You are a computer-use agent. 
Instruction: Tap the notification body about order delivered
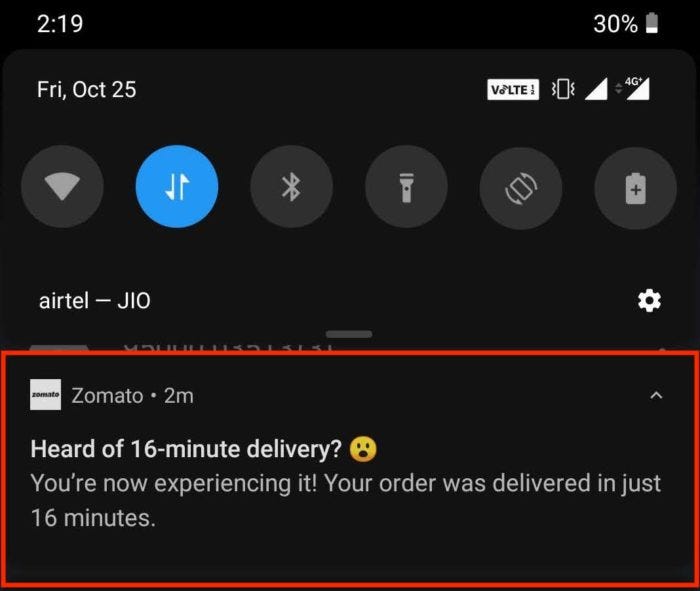point(346,500)
